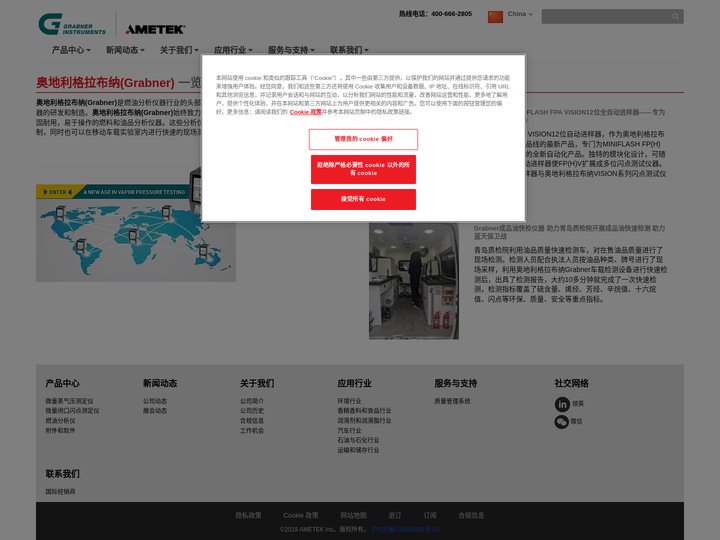Reject all but strictly necessary cookies

point(363,169)
